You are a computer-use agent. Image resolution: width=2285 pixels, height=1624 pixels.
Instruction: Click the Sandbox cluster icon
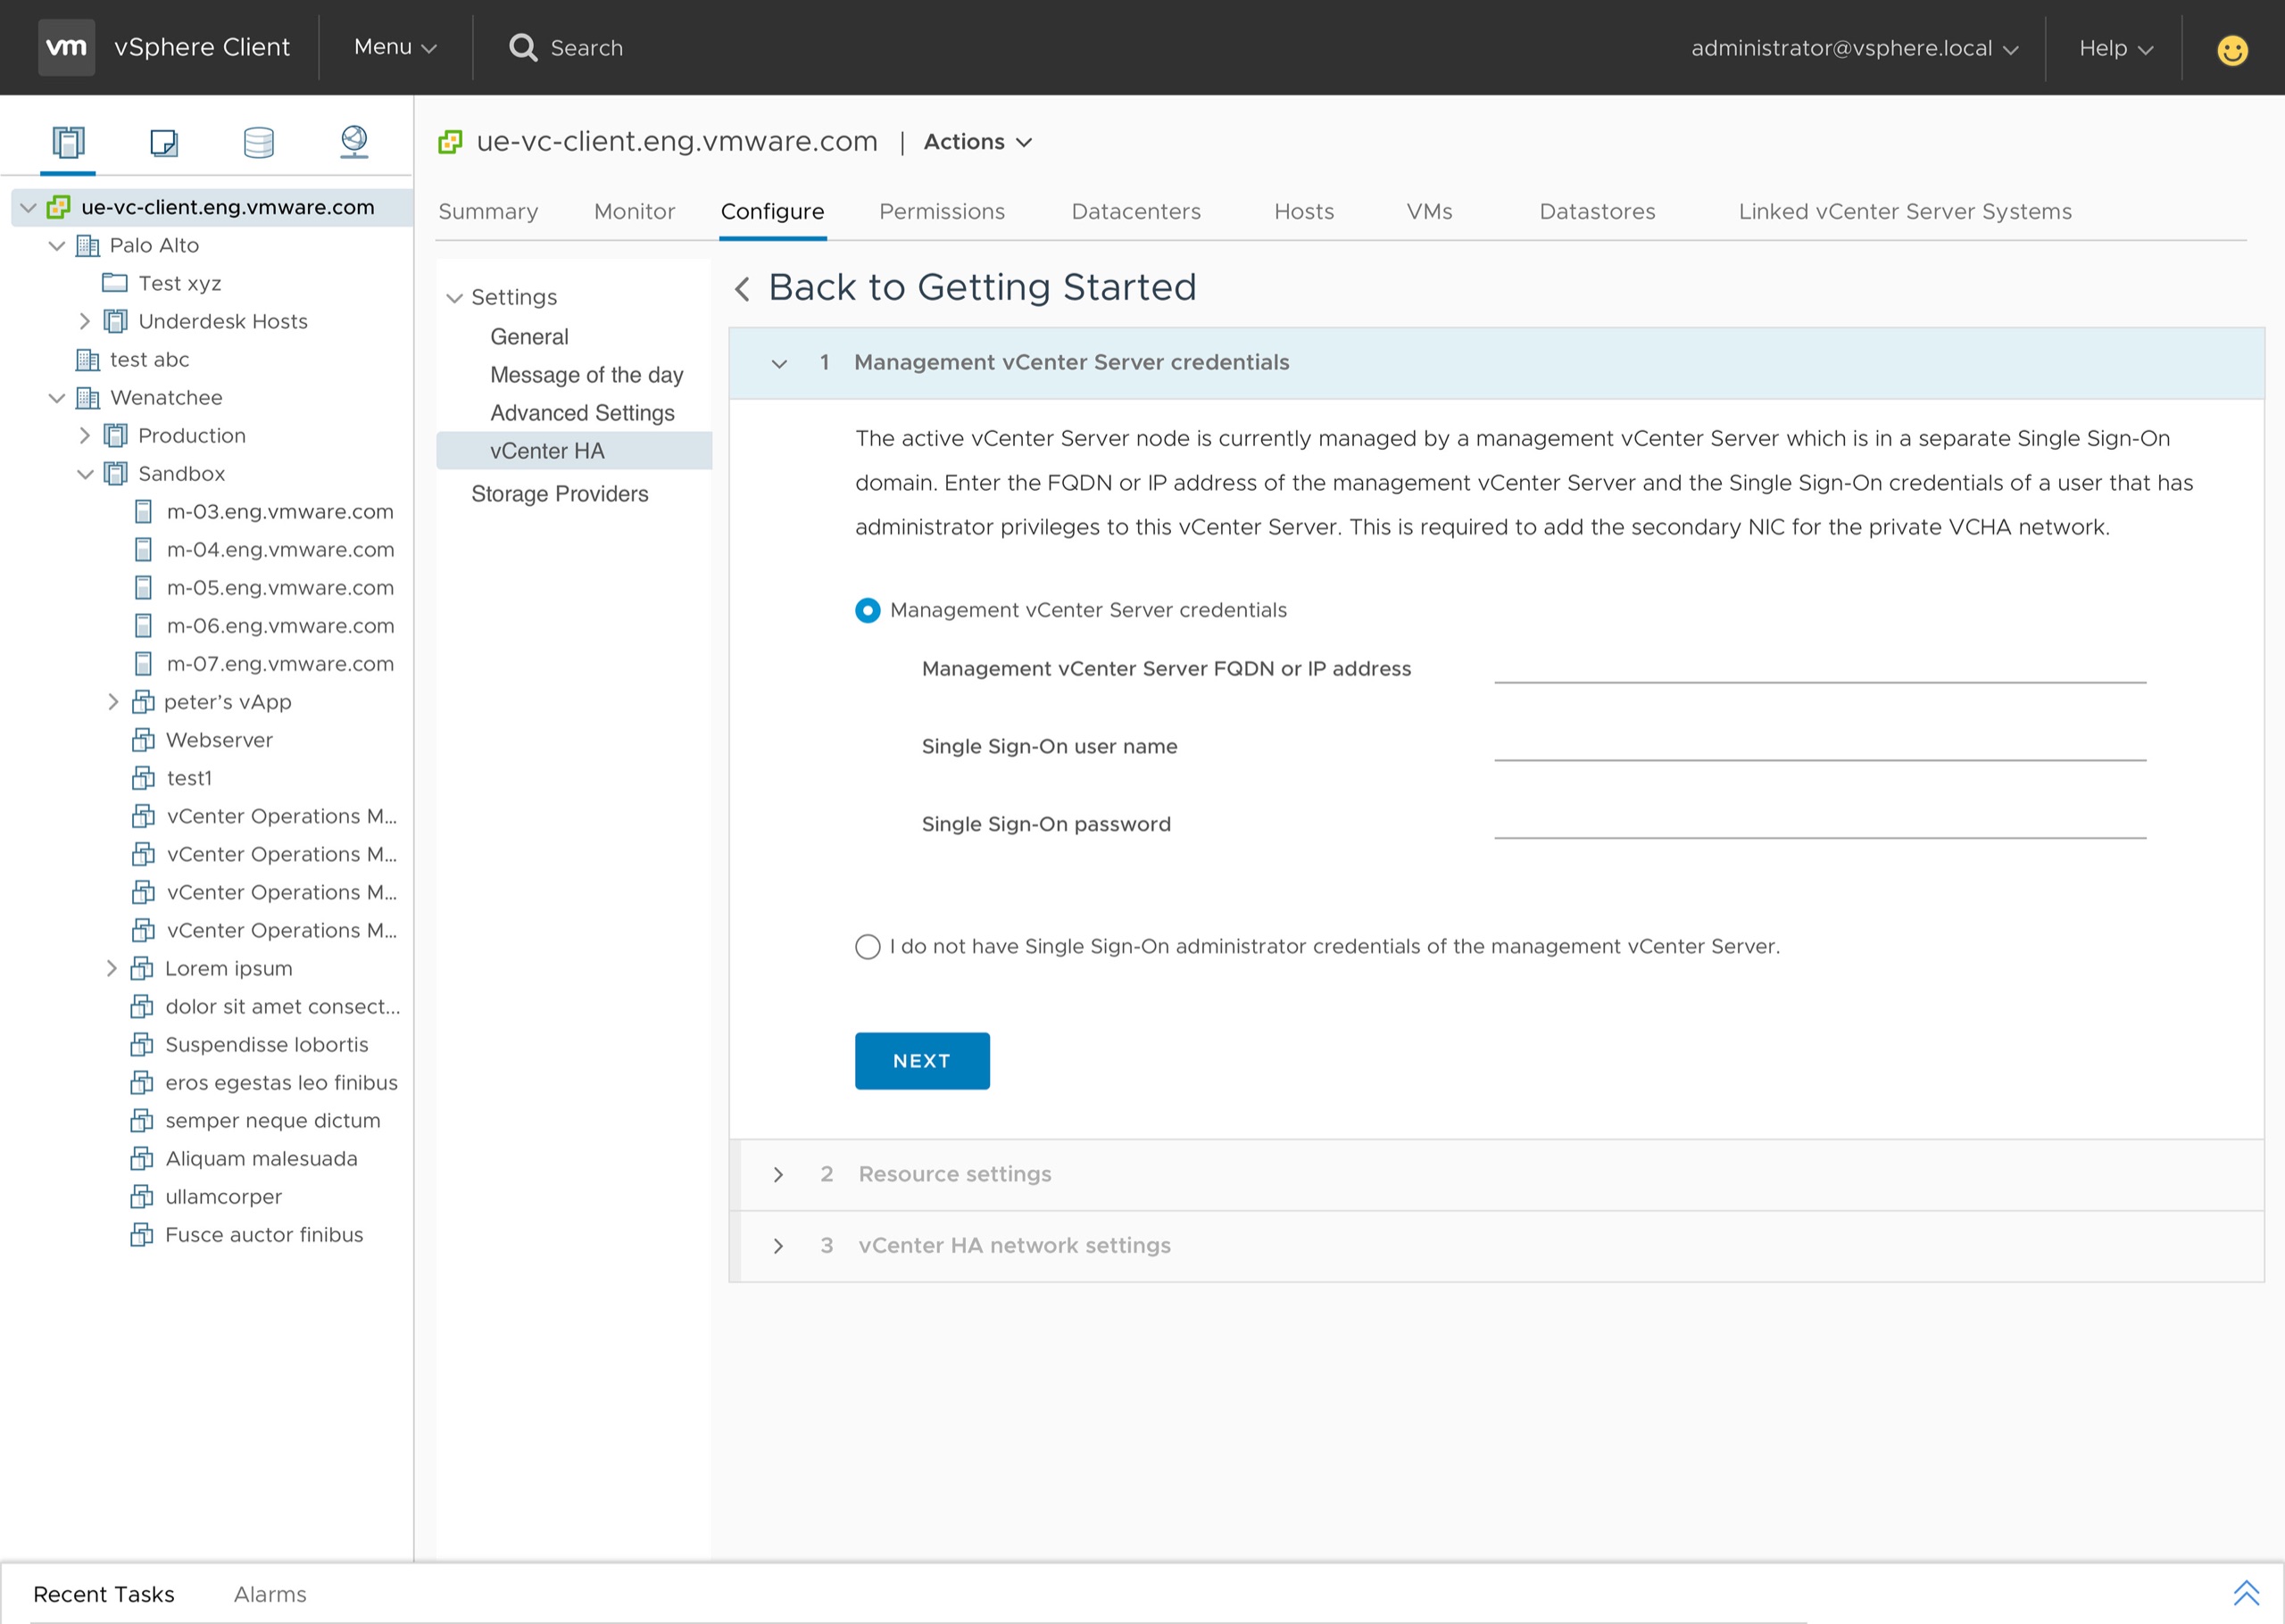coord(116,474)
